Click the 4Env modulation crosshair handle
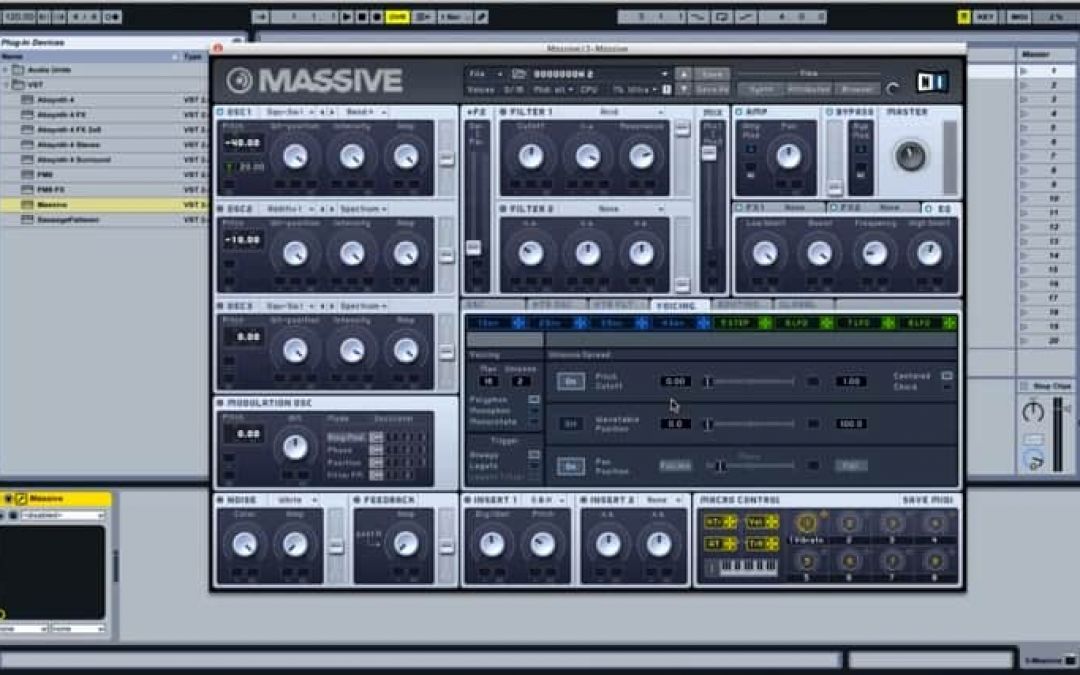This screenshot has height=675, width=1080. pyautogui.click(x=703, y=323)
